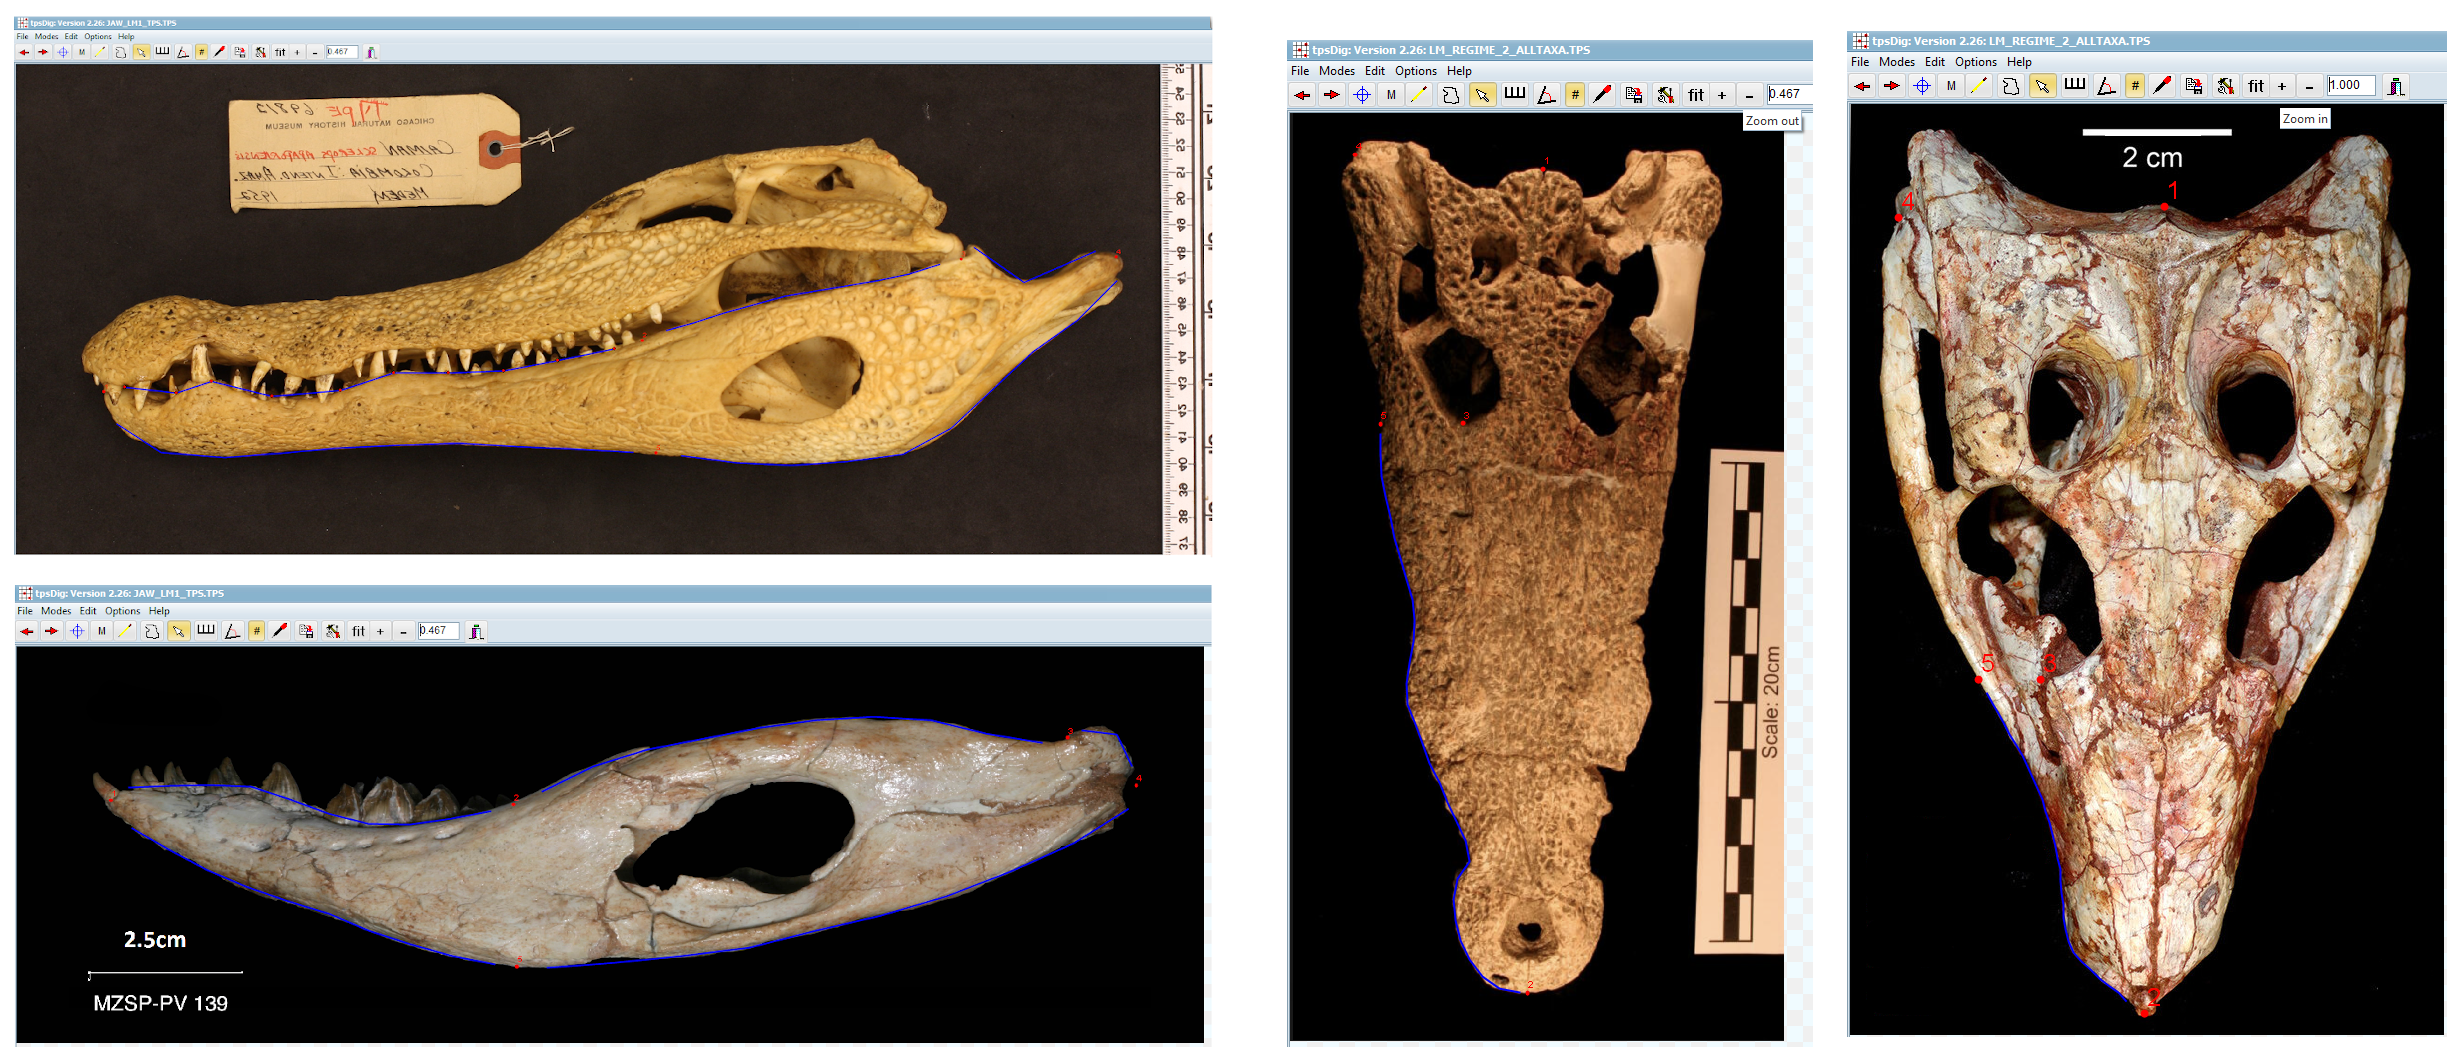Image resolution: width=2463 pixels, height=1047 pixels.
Task: Open image tools icon in MZSP-PV 139 window
Action: (333, 631)
